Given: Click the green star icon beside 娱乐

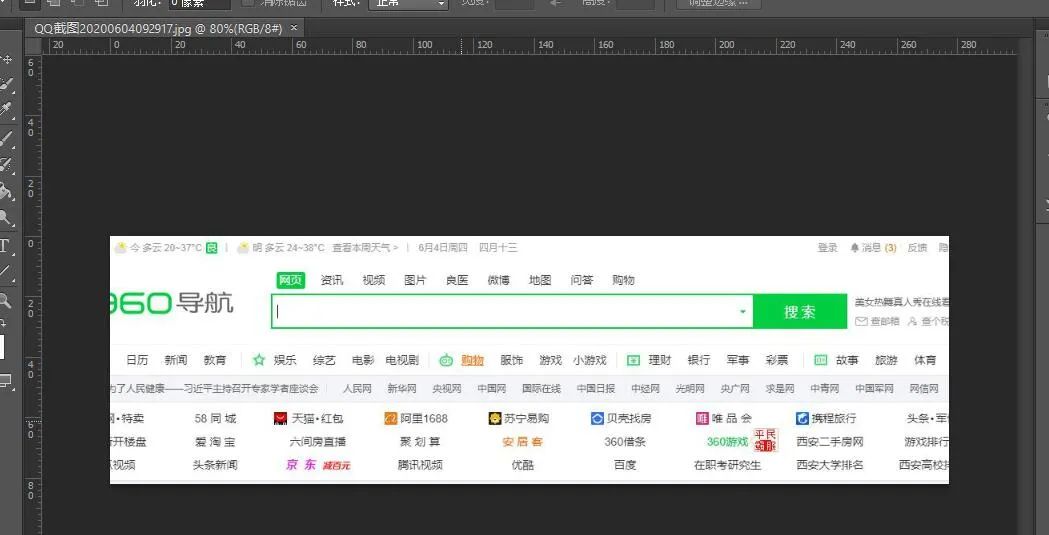Looking at the screenshot, I should pyautogui.click(x=259, y=360).
